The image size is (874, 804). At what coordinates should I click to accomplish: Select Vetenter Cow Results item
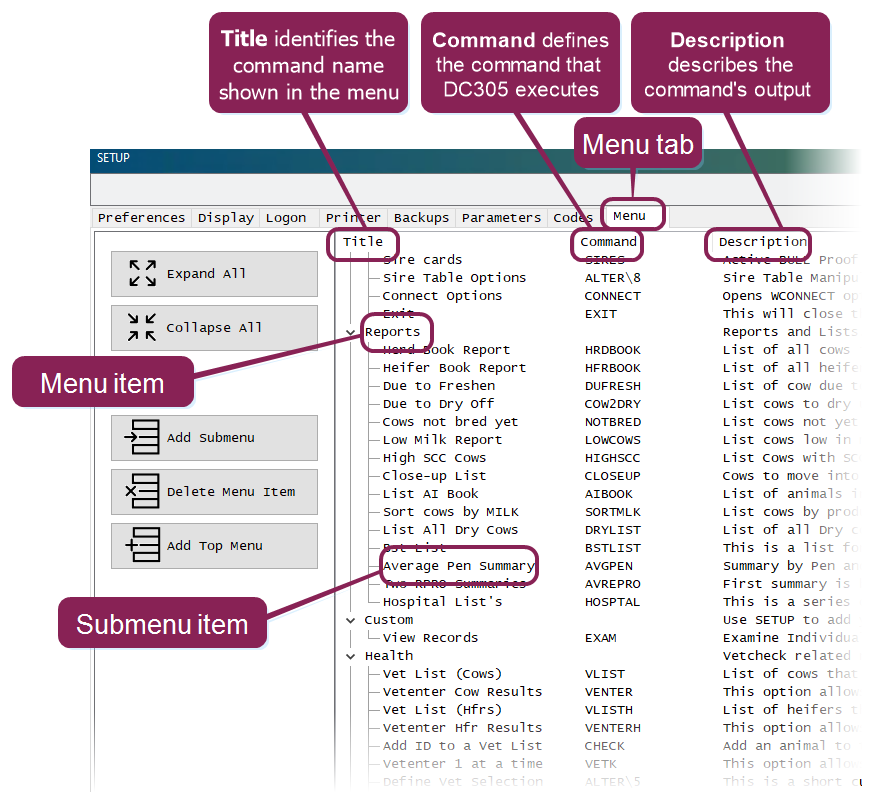pos(462,692)
